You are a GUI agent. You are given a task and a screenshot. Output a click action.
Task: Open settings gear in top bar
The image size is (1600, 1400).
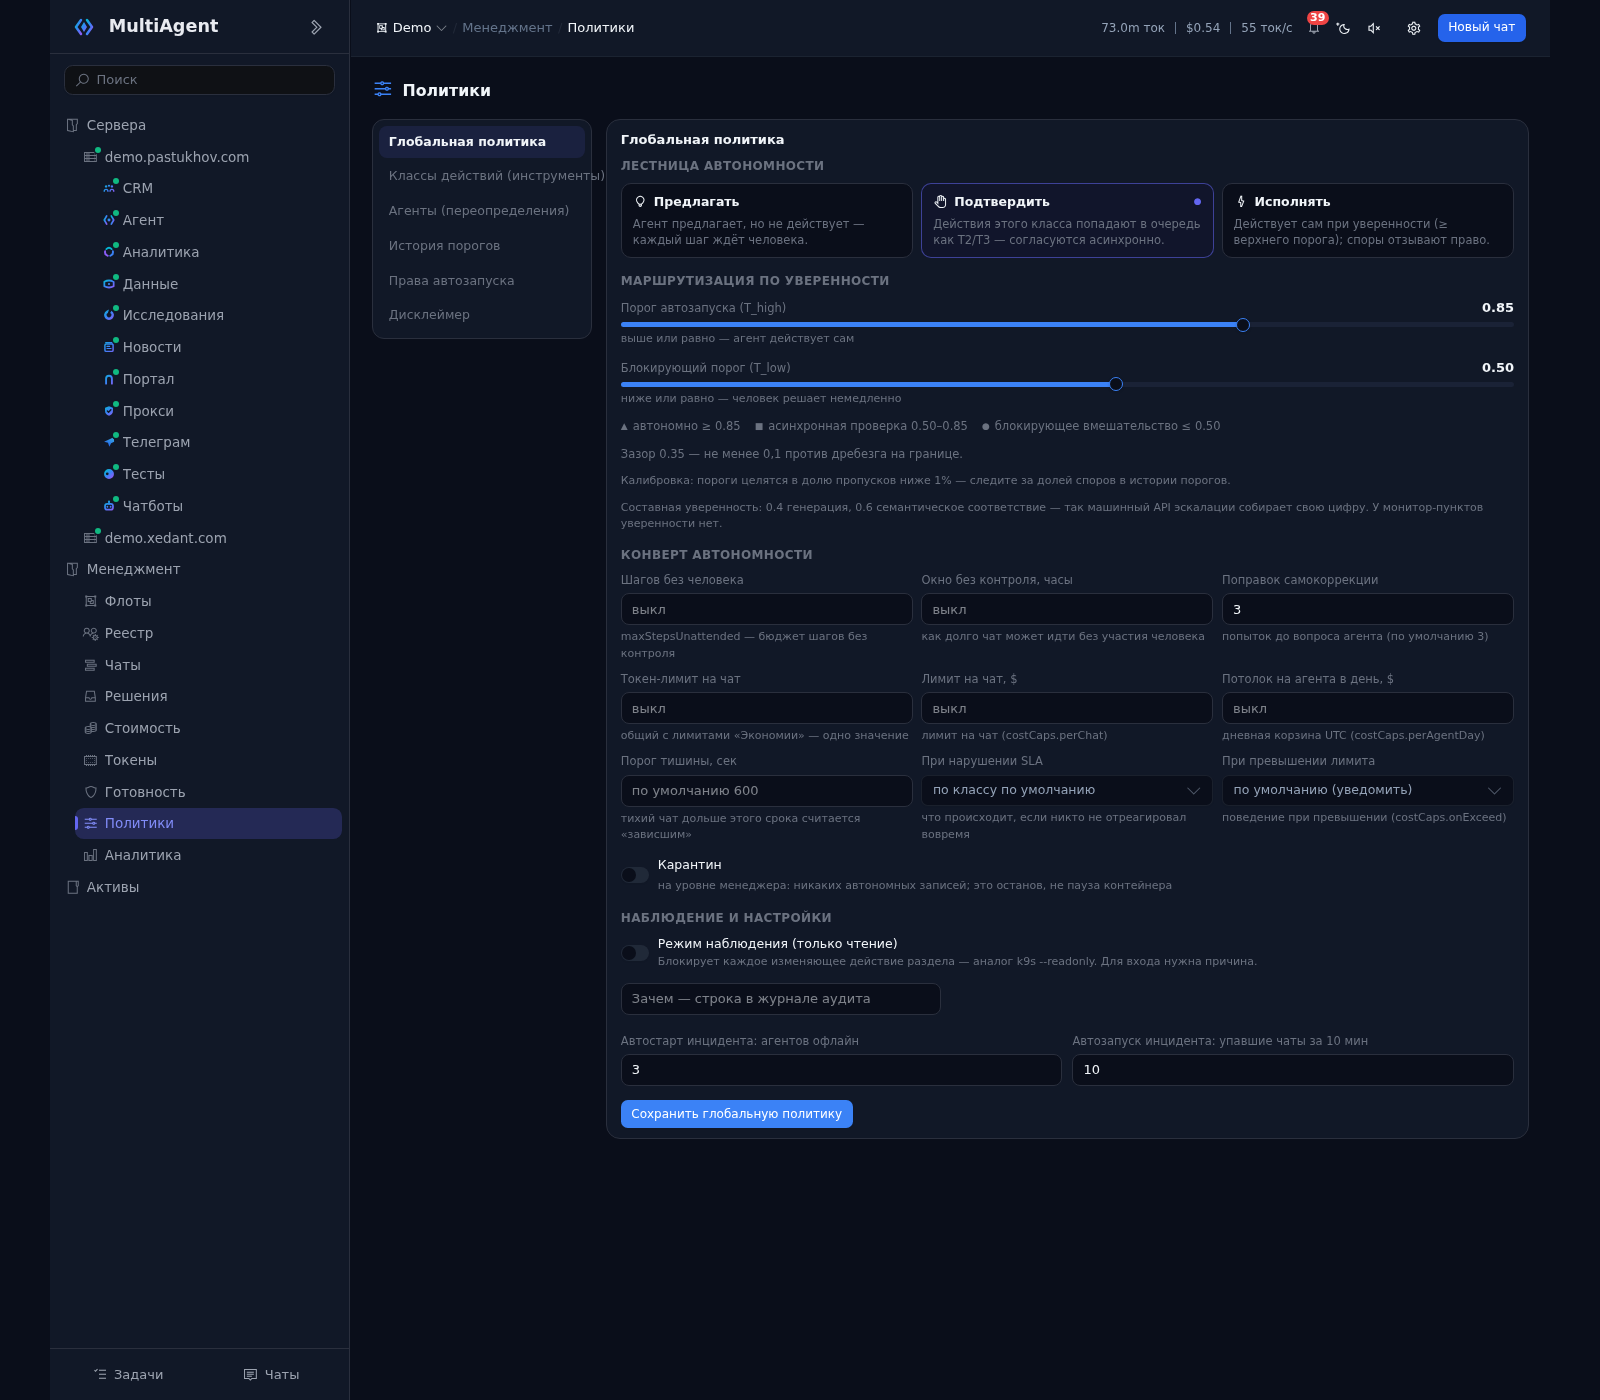tap(1414, 28)
